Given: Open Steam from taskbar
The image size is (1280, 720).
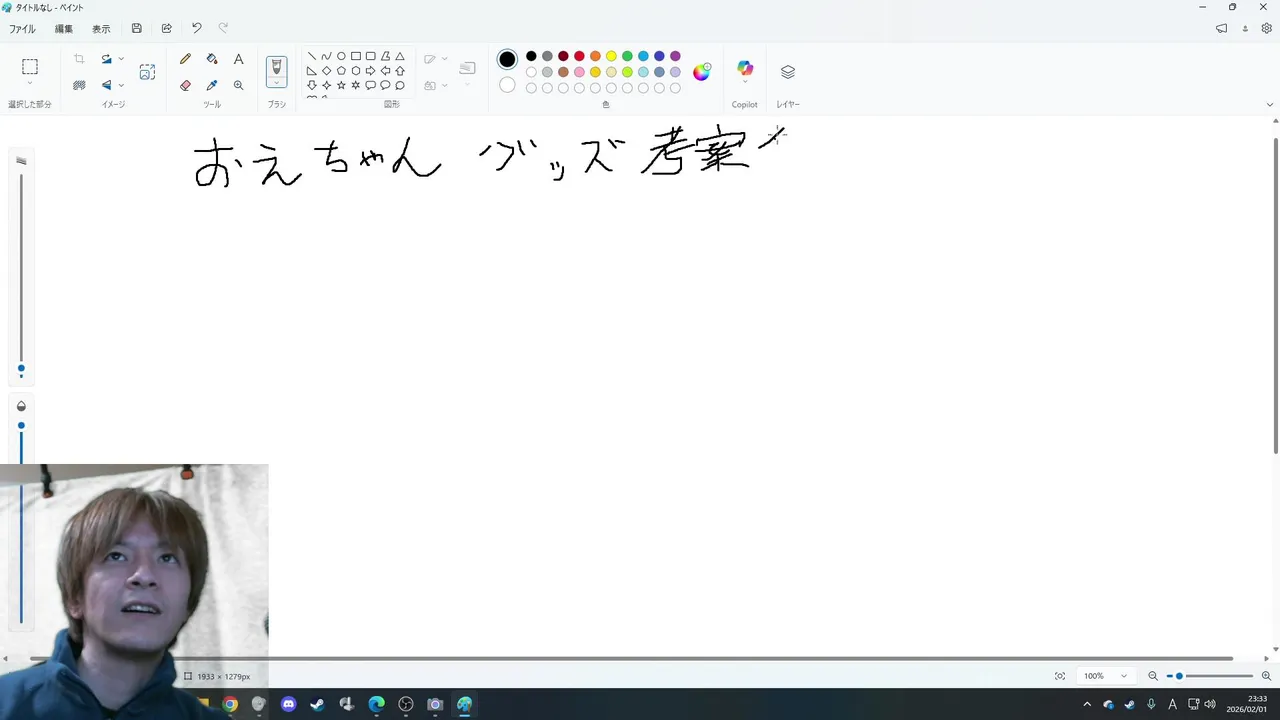Looking at the screenshot, I should pos(318,704).
